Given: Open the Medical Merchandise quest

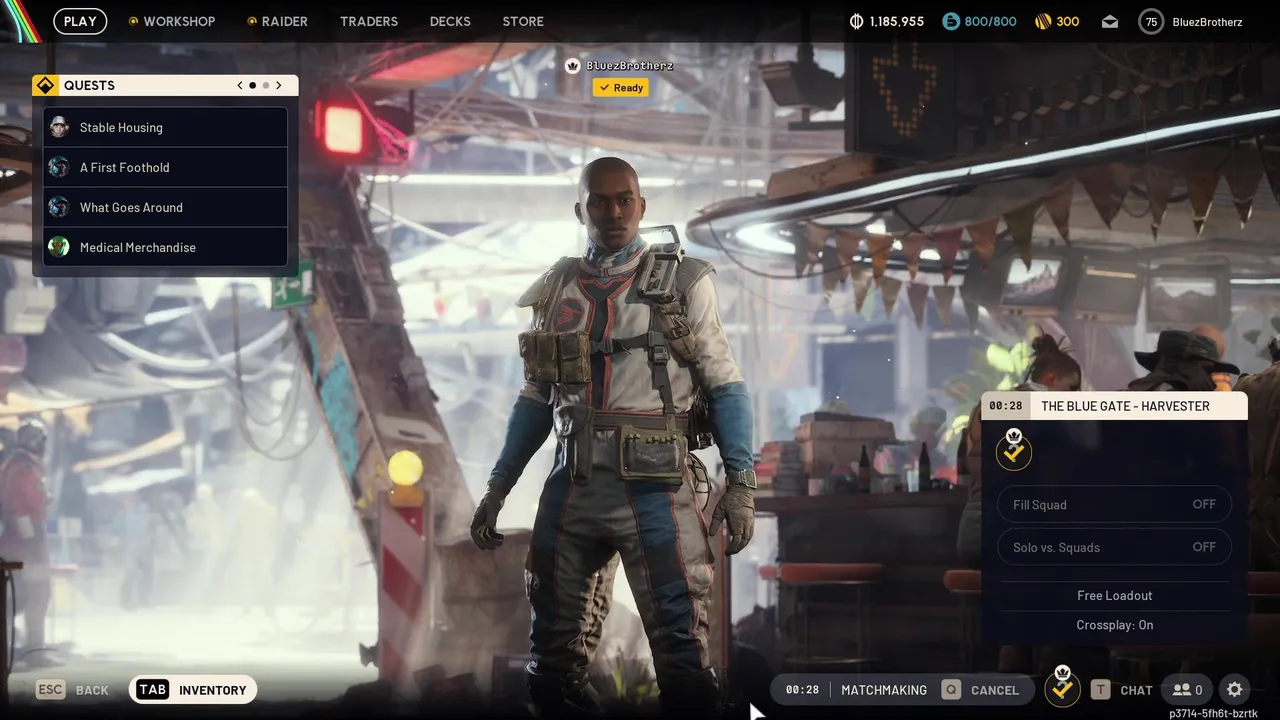Looking at the screenshot, I should (165, 247).
